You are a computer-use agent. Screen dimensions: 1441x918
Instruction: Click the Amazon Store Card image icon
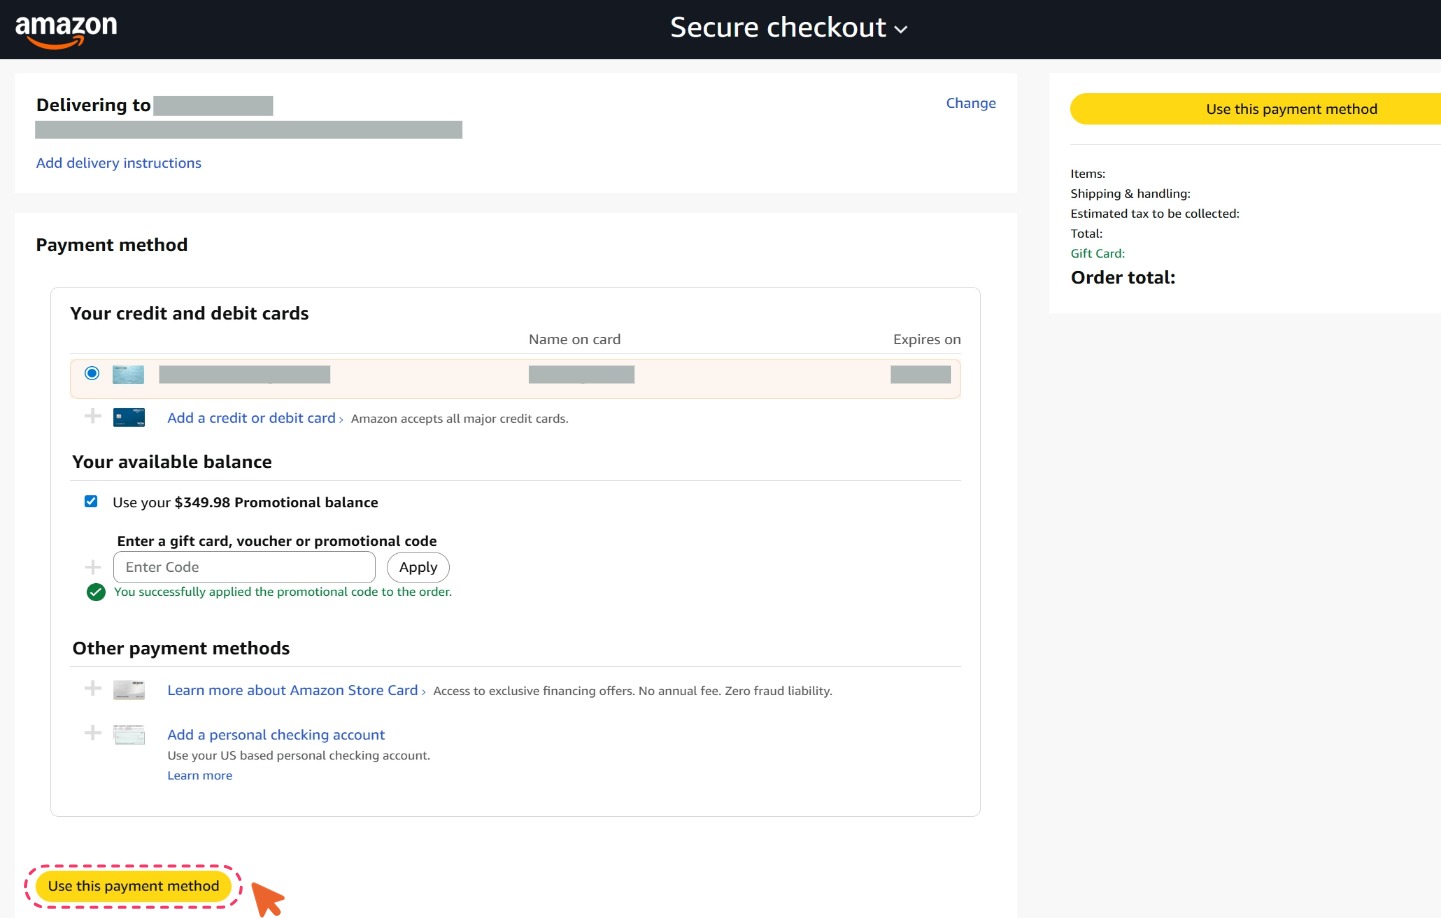coord(129,690)
